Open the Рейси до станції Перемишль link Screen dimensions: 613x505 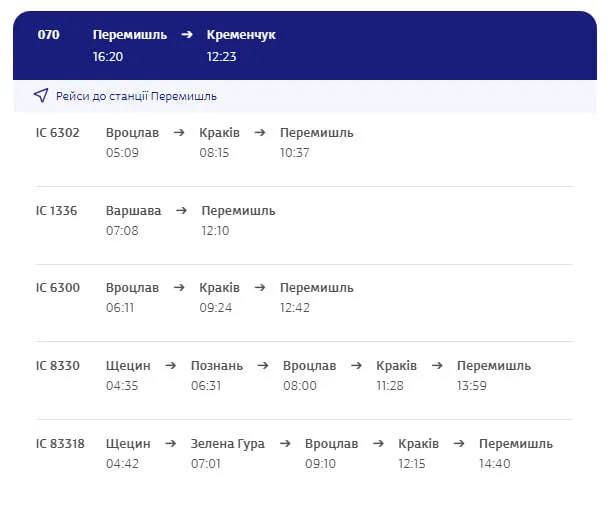(x=136, y=96)
